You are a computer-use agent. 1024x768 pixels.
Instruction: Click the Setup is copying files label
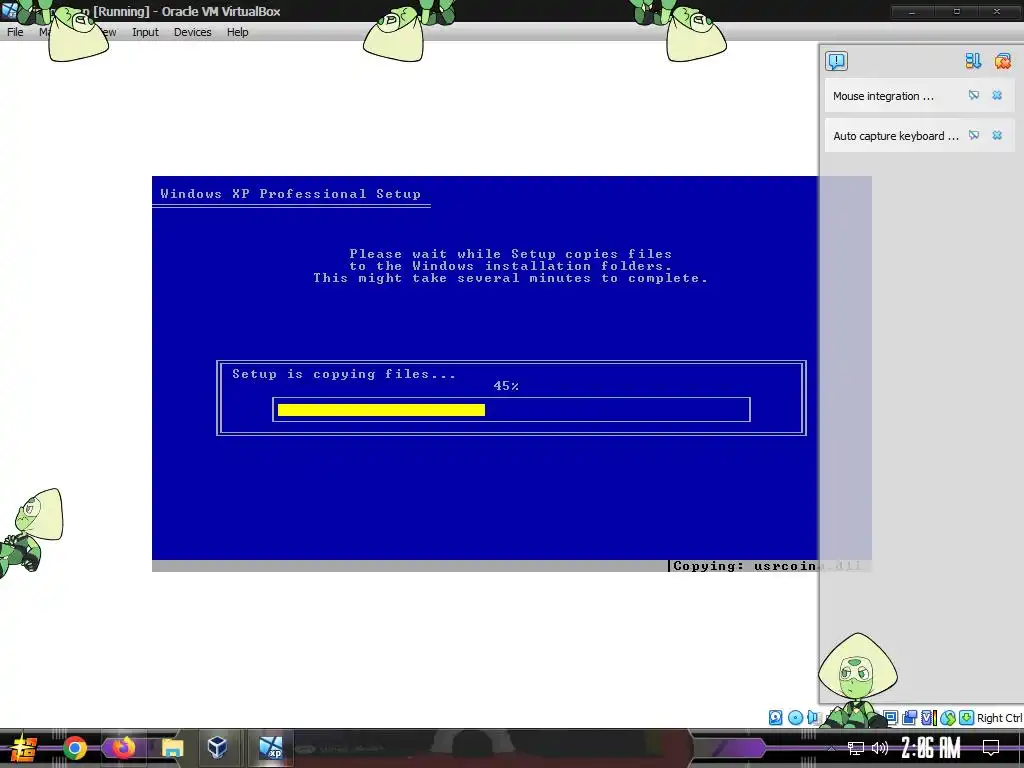click(344, 374)
